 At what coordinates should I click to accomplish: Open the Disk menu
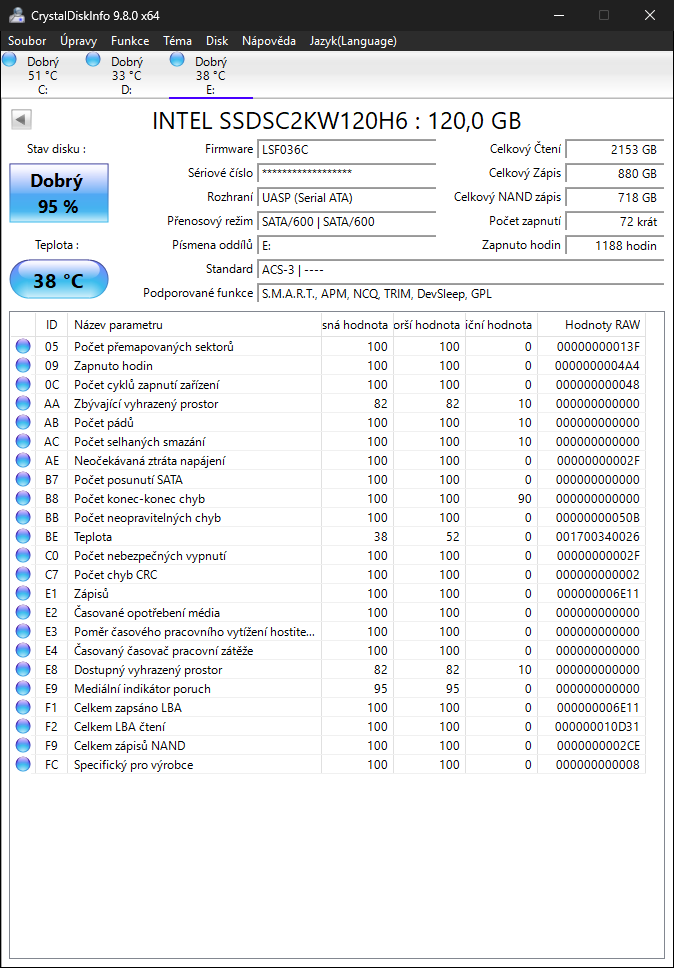click(217, 41)
